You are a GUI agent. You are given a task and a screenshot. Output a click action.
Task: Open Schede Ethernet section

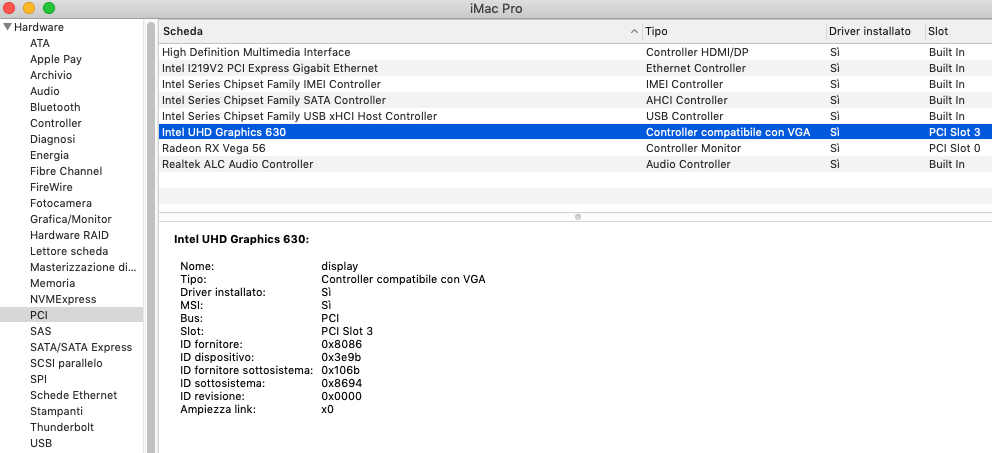tap(73, 395)
